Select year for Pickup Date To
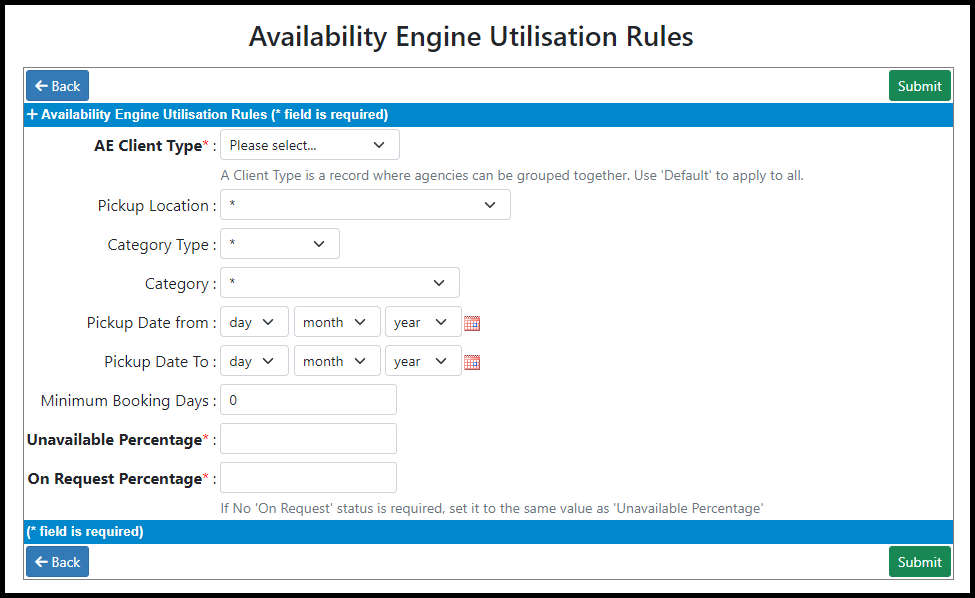The width and height of the screenshot is (975, 598). [x=423, y=361]
